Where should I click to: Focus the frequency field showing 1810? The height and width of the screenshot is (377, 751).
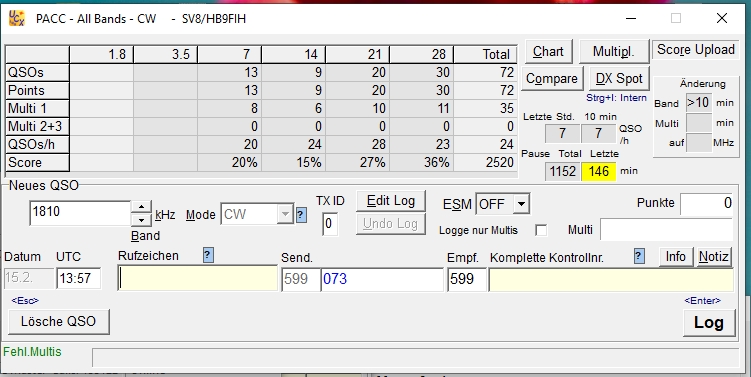80,213
